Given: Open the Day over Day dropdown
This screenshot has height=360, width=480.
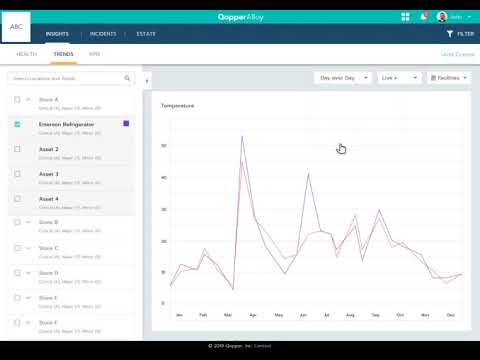Looking at the screenshot, I should [343, 78].
